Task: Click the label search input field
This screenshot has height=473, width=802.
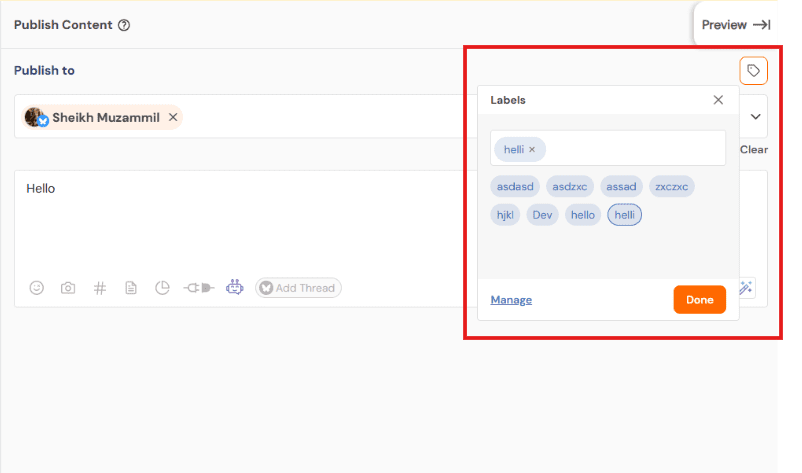Action: coord(608,148)
